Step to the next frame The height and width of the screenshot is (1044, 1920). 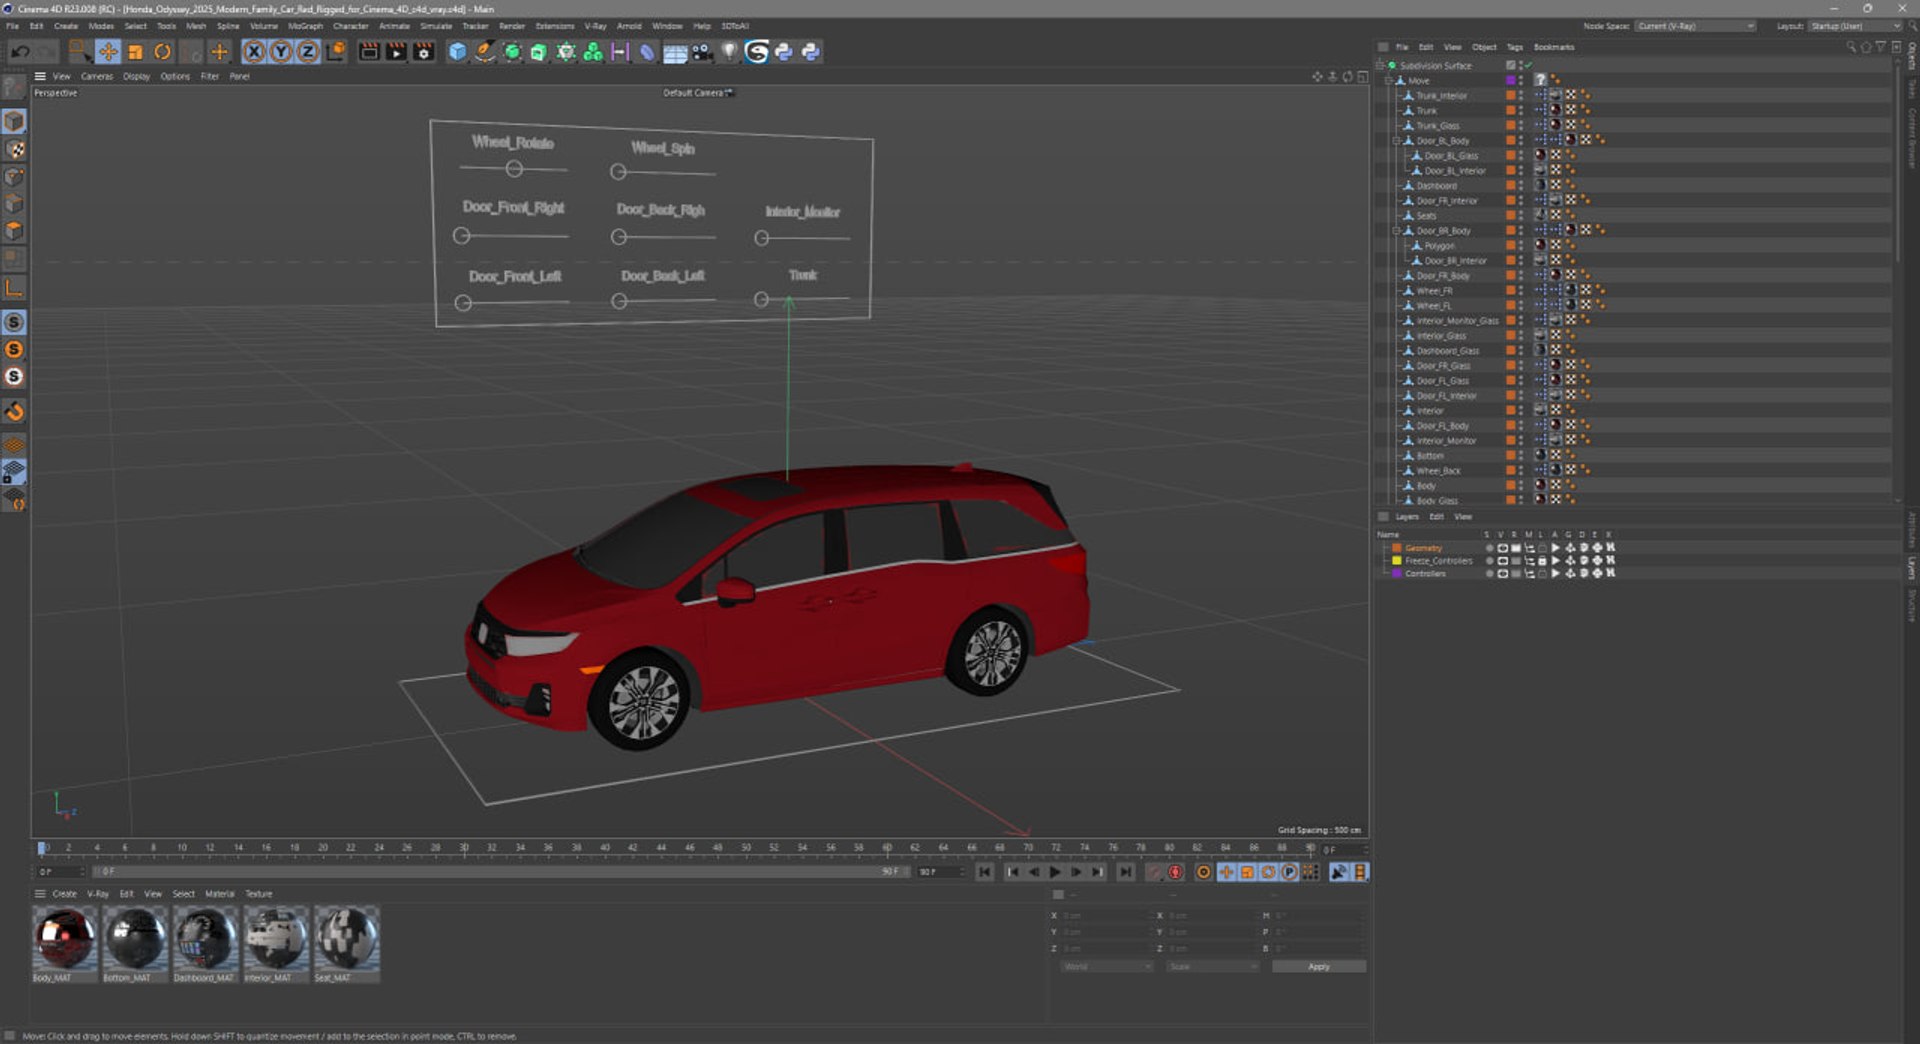(x=1076, y=872)
